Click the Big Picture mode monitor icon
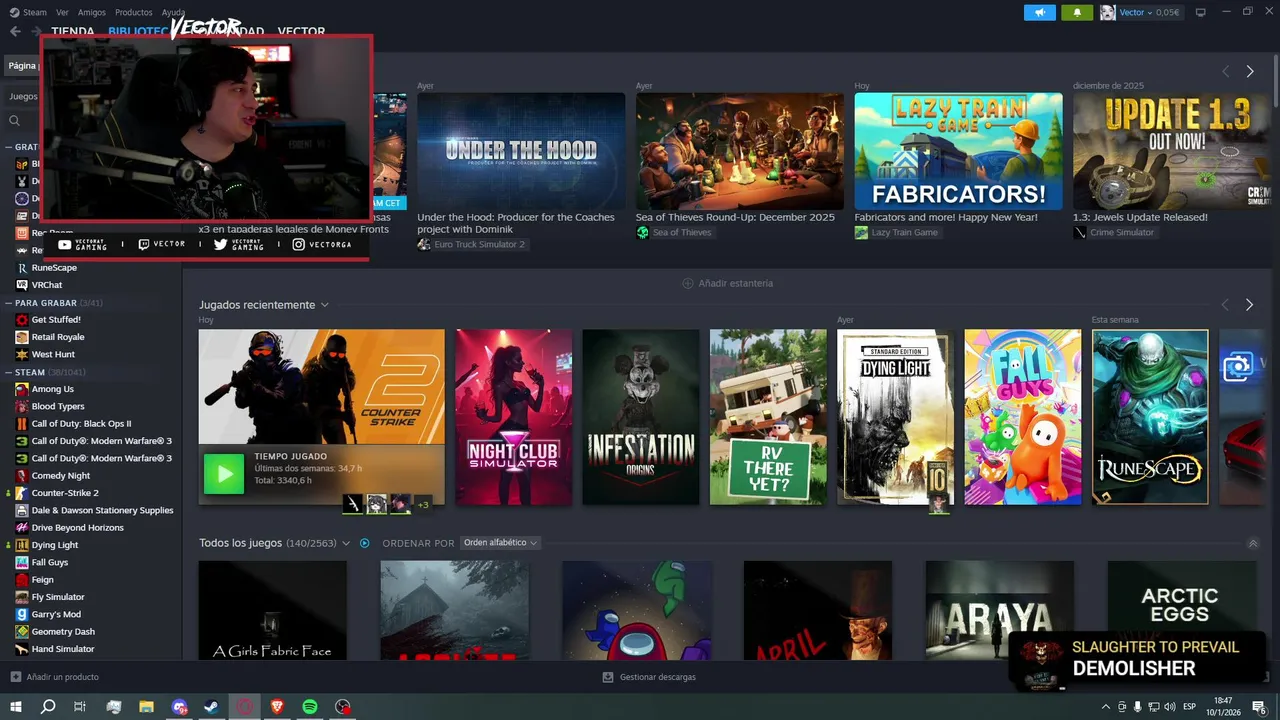The width and height of the screenshot is (1280, 720). pos(1200,13)
